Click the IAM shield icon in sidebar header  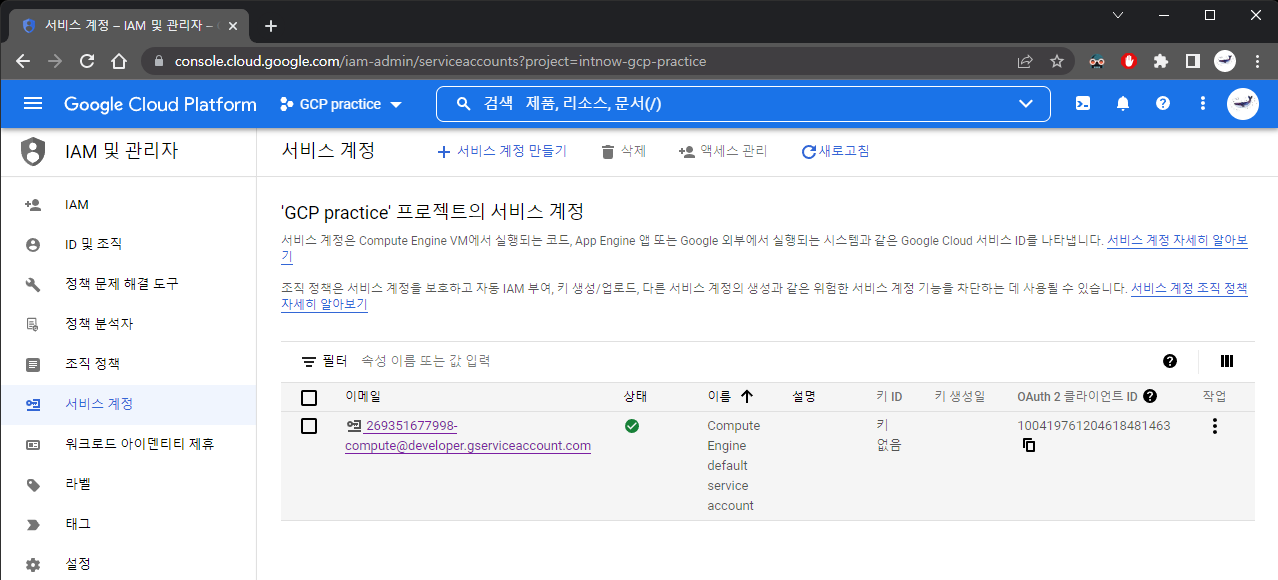coord(33,152)
